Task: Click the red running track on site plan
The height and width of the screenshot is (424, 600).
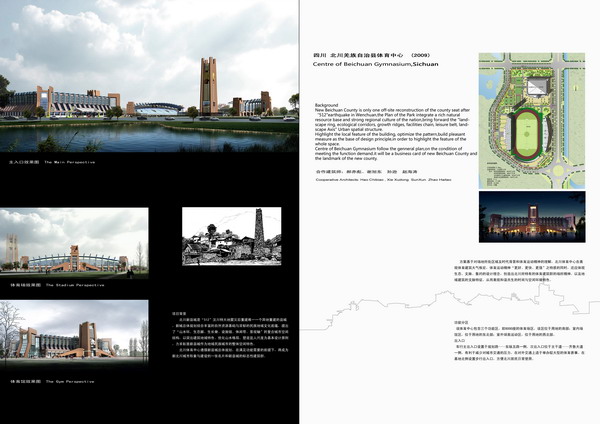Action: [x=527, y=134]
